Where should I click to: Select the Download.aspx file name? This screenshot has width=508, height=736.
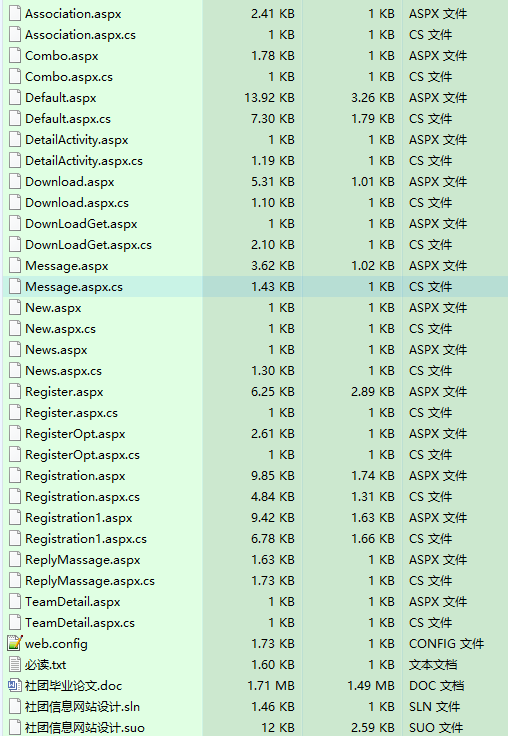70,182
